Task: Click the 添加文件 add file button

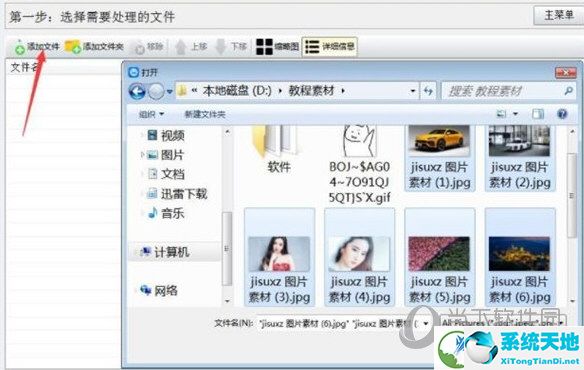Action: [x=37, y=47]
